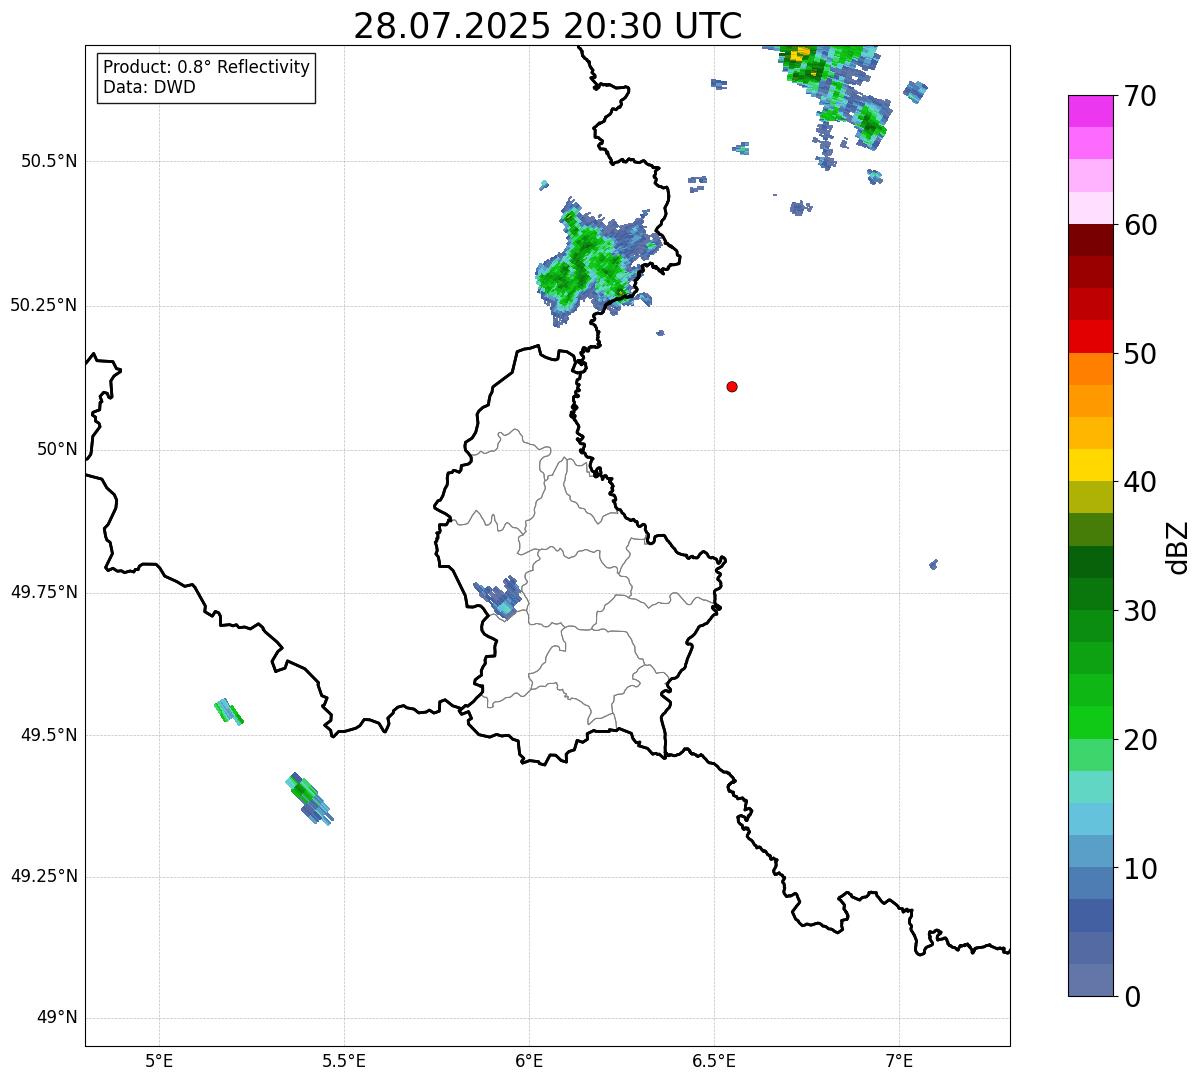Click the 7°E longitude label

[x=899, y=1060]
